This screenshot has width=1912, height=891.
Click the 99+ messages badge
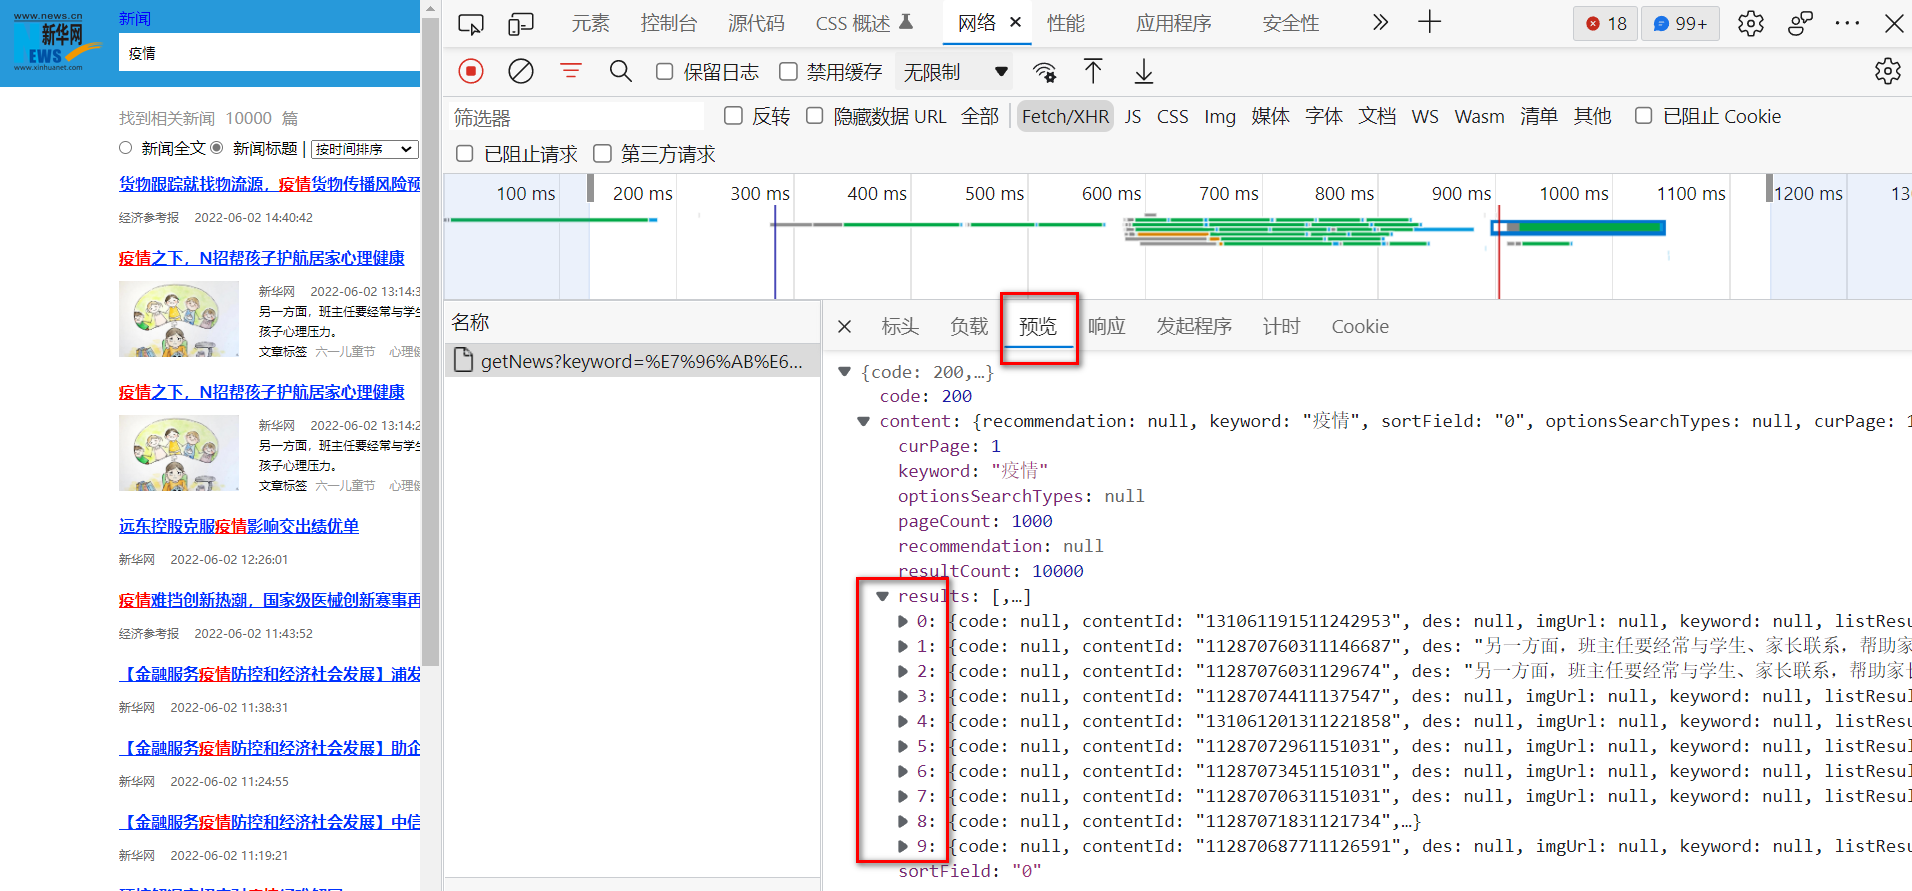click(1680, 23)
